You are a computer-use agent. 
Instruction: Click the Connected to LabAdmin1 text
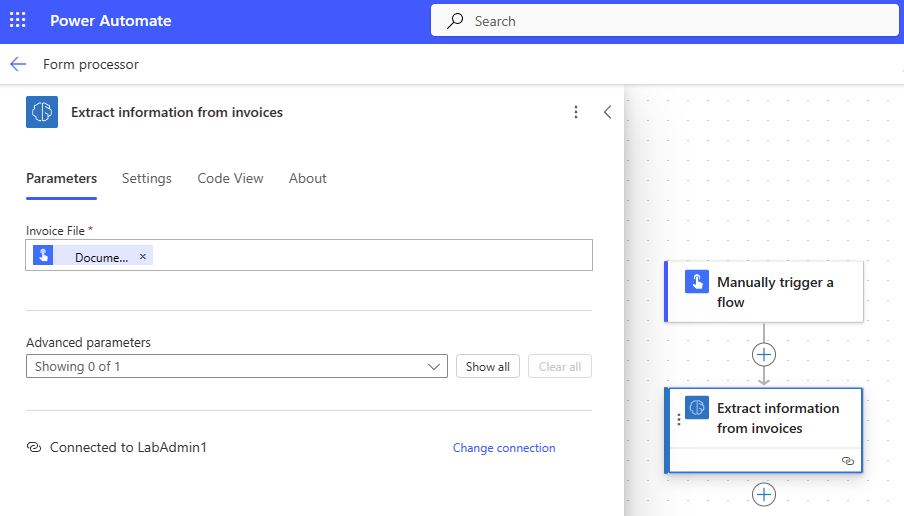tap(128, 447)
